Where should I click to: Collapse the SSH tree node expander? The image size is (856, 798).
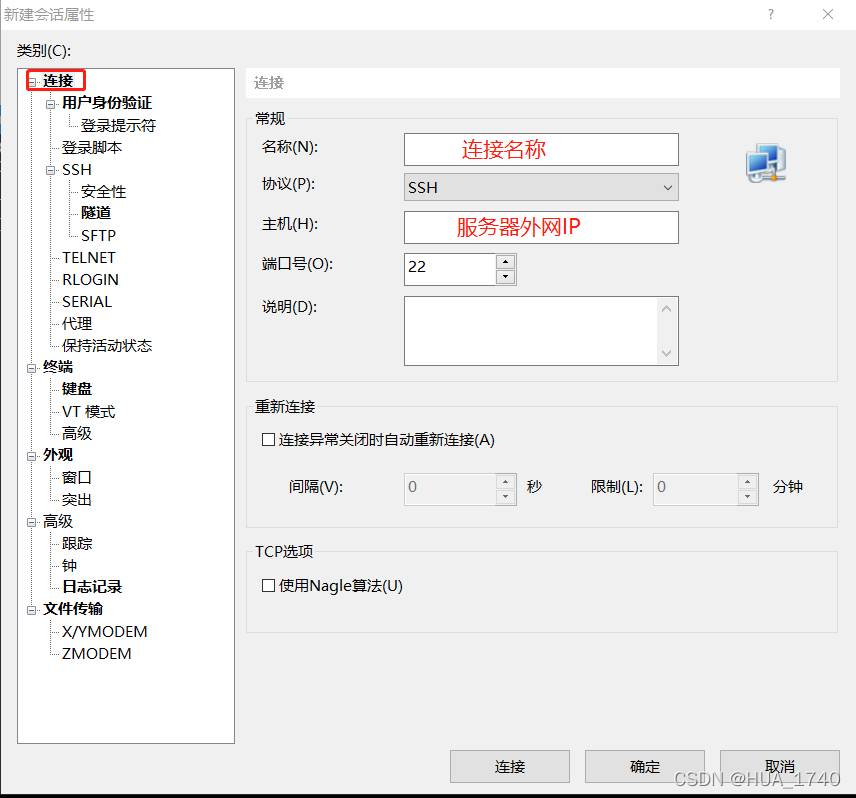(51, 170)
